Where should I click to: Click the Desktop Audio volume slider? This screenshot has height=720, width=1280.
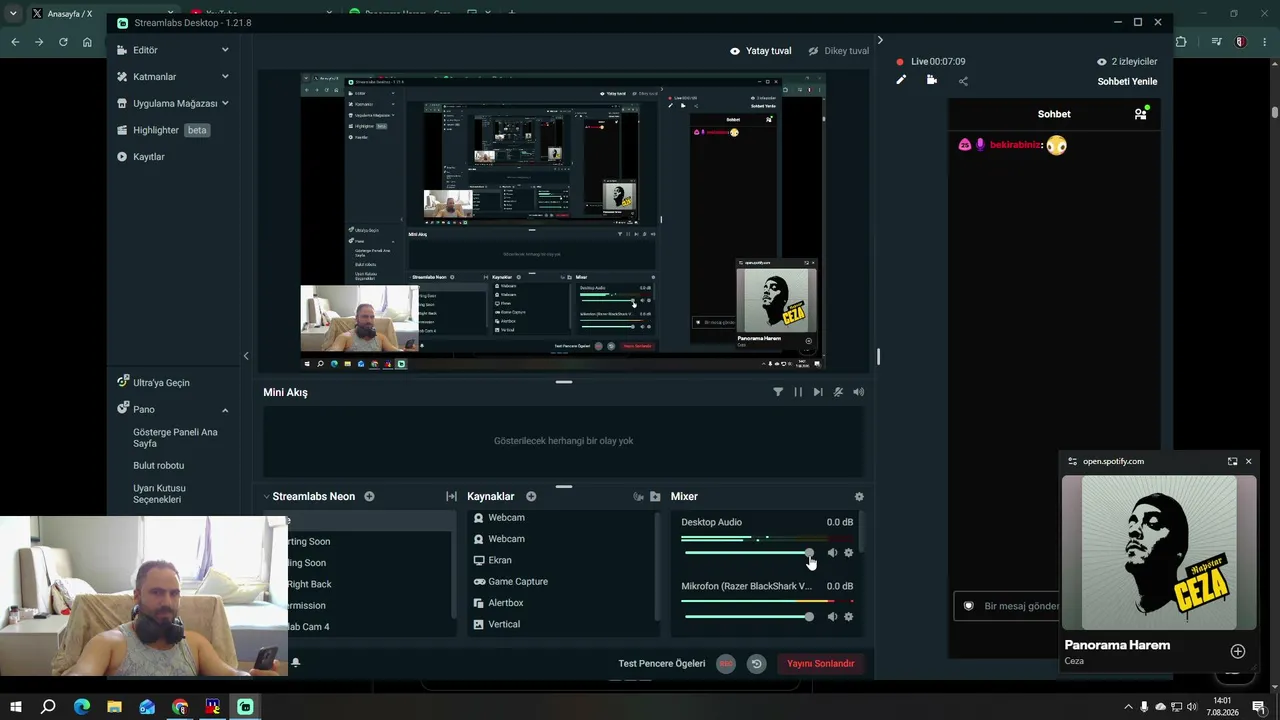tap(749, 553)
